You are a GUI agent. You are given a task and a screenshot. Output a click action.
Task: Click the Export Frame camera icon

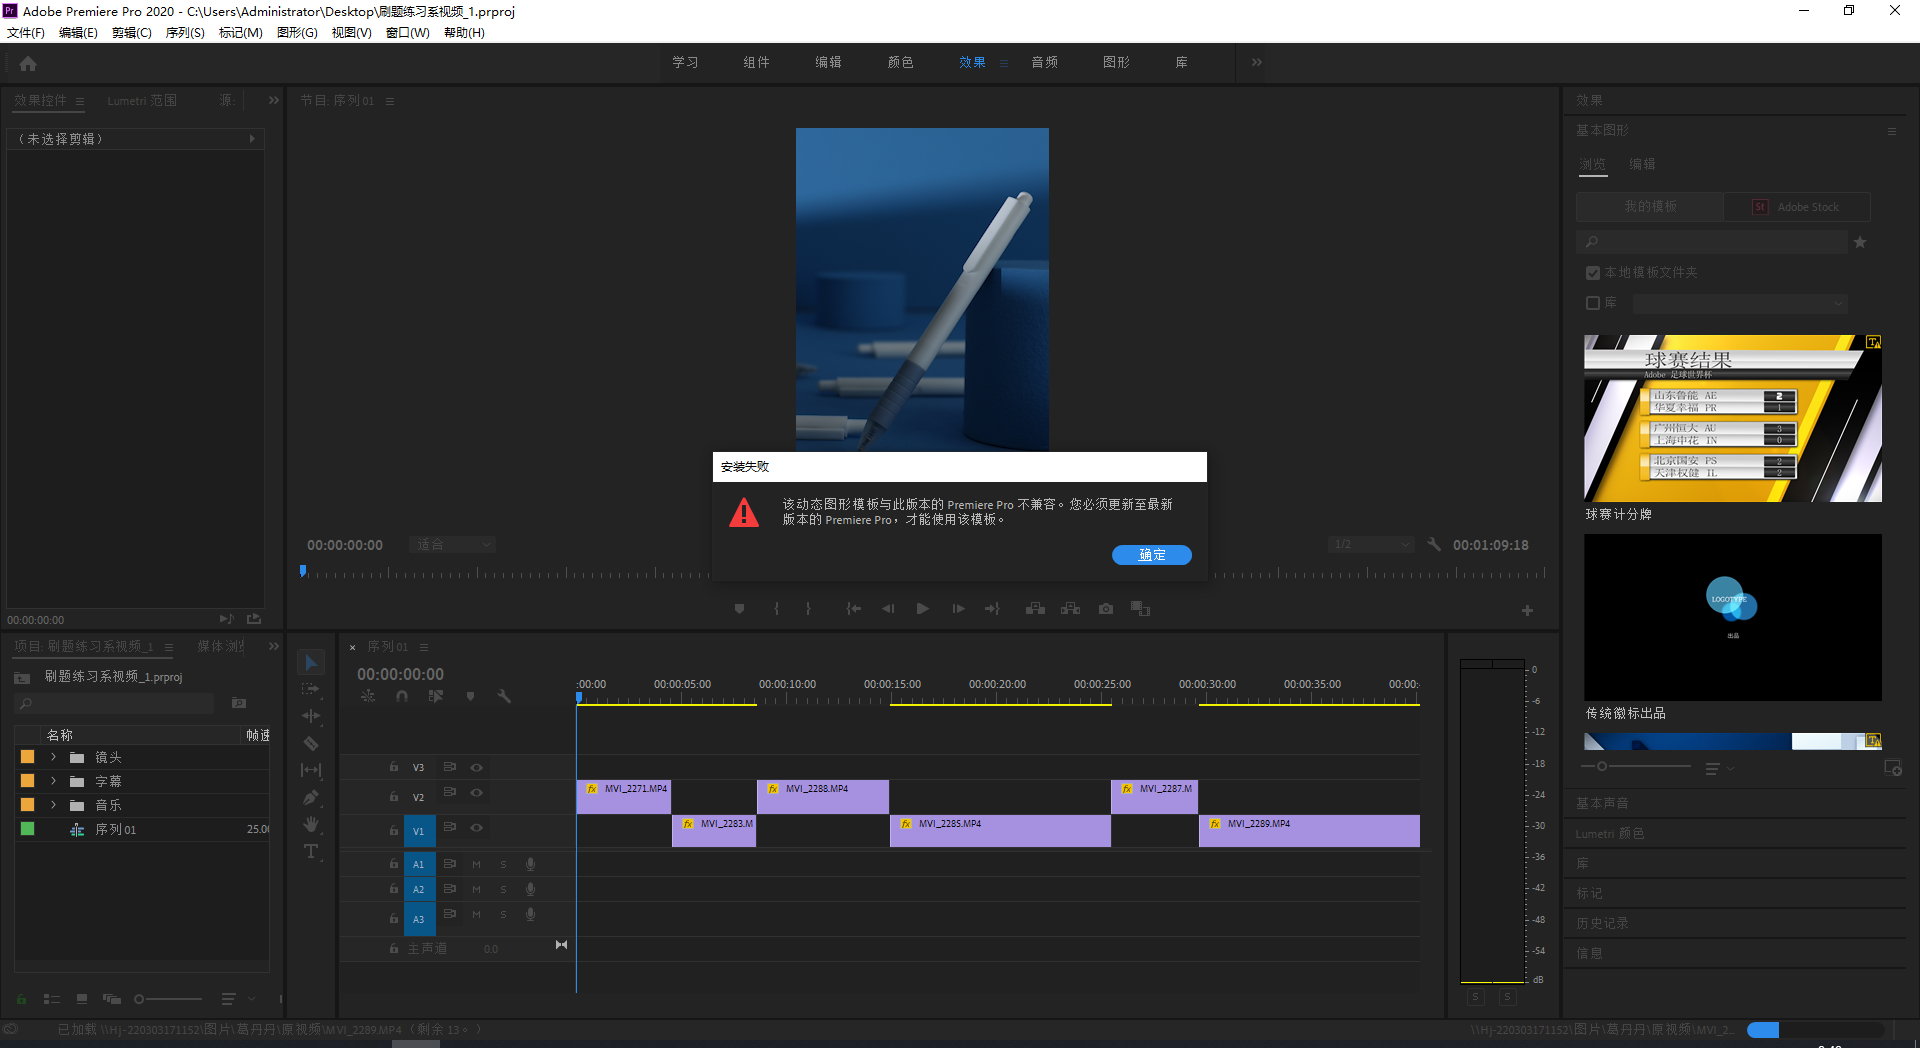1105,609
